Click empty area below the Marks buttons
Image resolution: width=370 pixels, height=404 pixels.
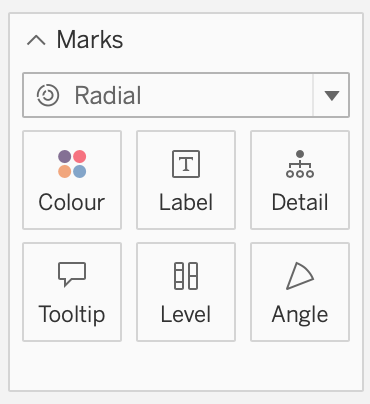[186, 365]
